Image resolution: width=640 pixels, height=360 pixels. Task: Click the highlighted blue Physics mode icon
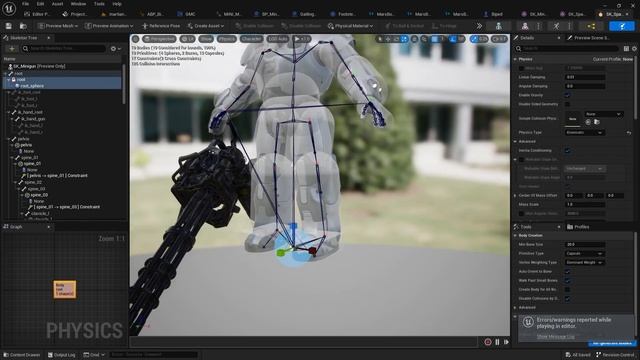click(x=622, y=26)
